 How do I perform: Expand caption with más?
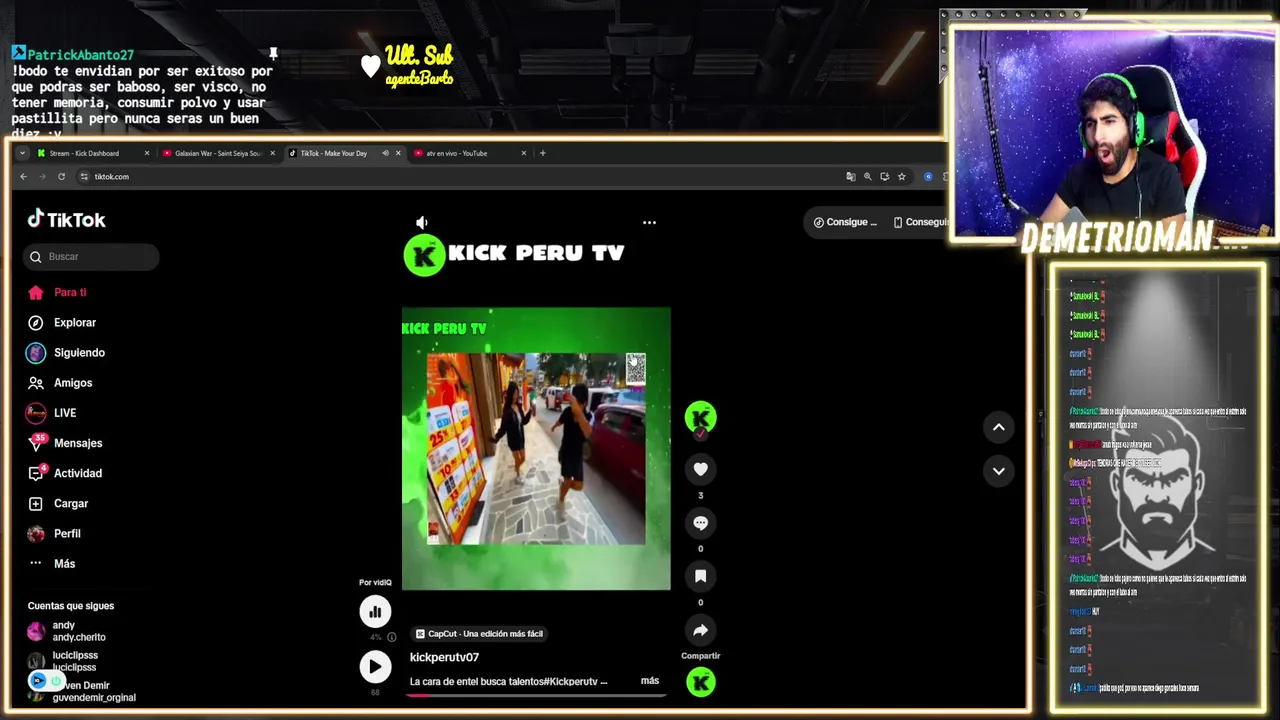point(650,681)
